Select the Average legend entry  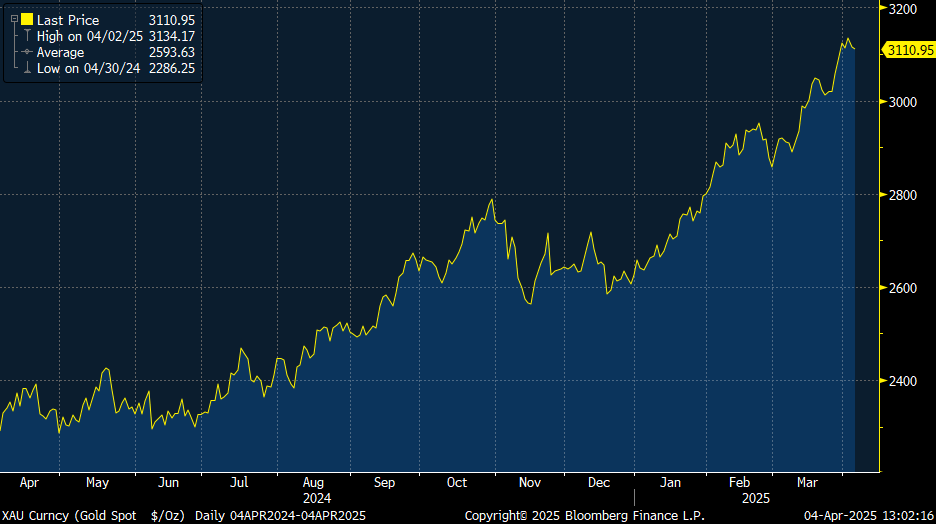point(61,52)
